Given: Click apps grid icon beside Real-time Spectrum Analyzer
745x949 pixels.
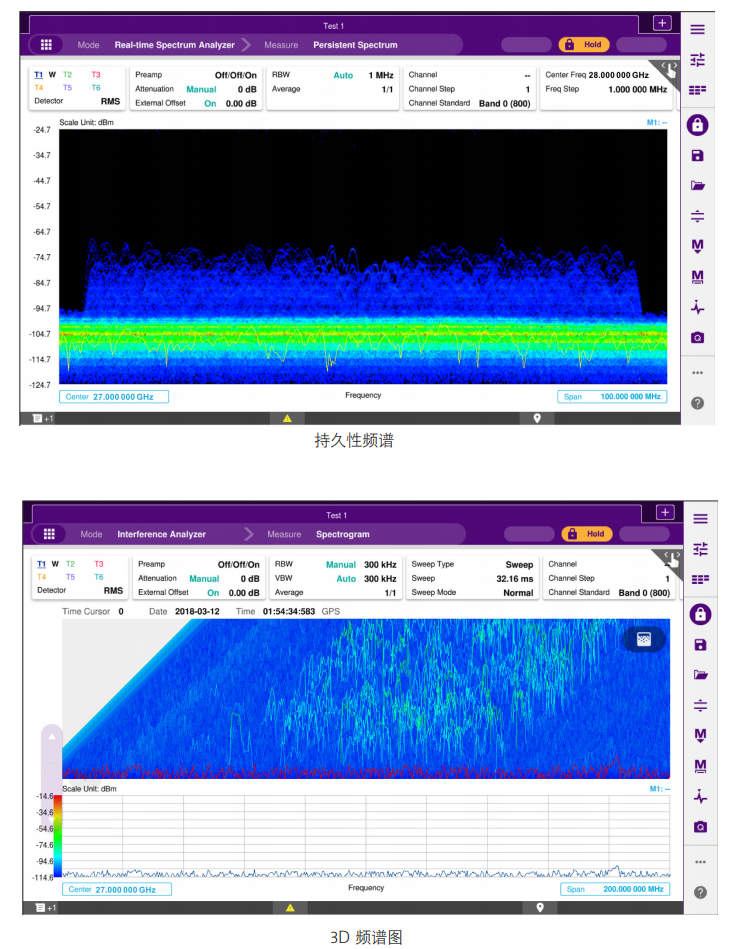Looking at the screenshot, I should point(46,44).
